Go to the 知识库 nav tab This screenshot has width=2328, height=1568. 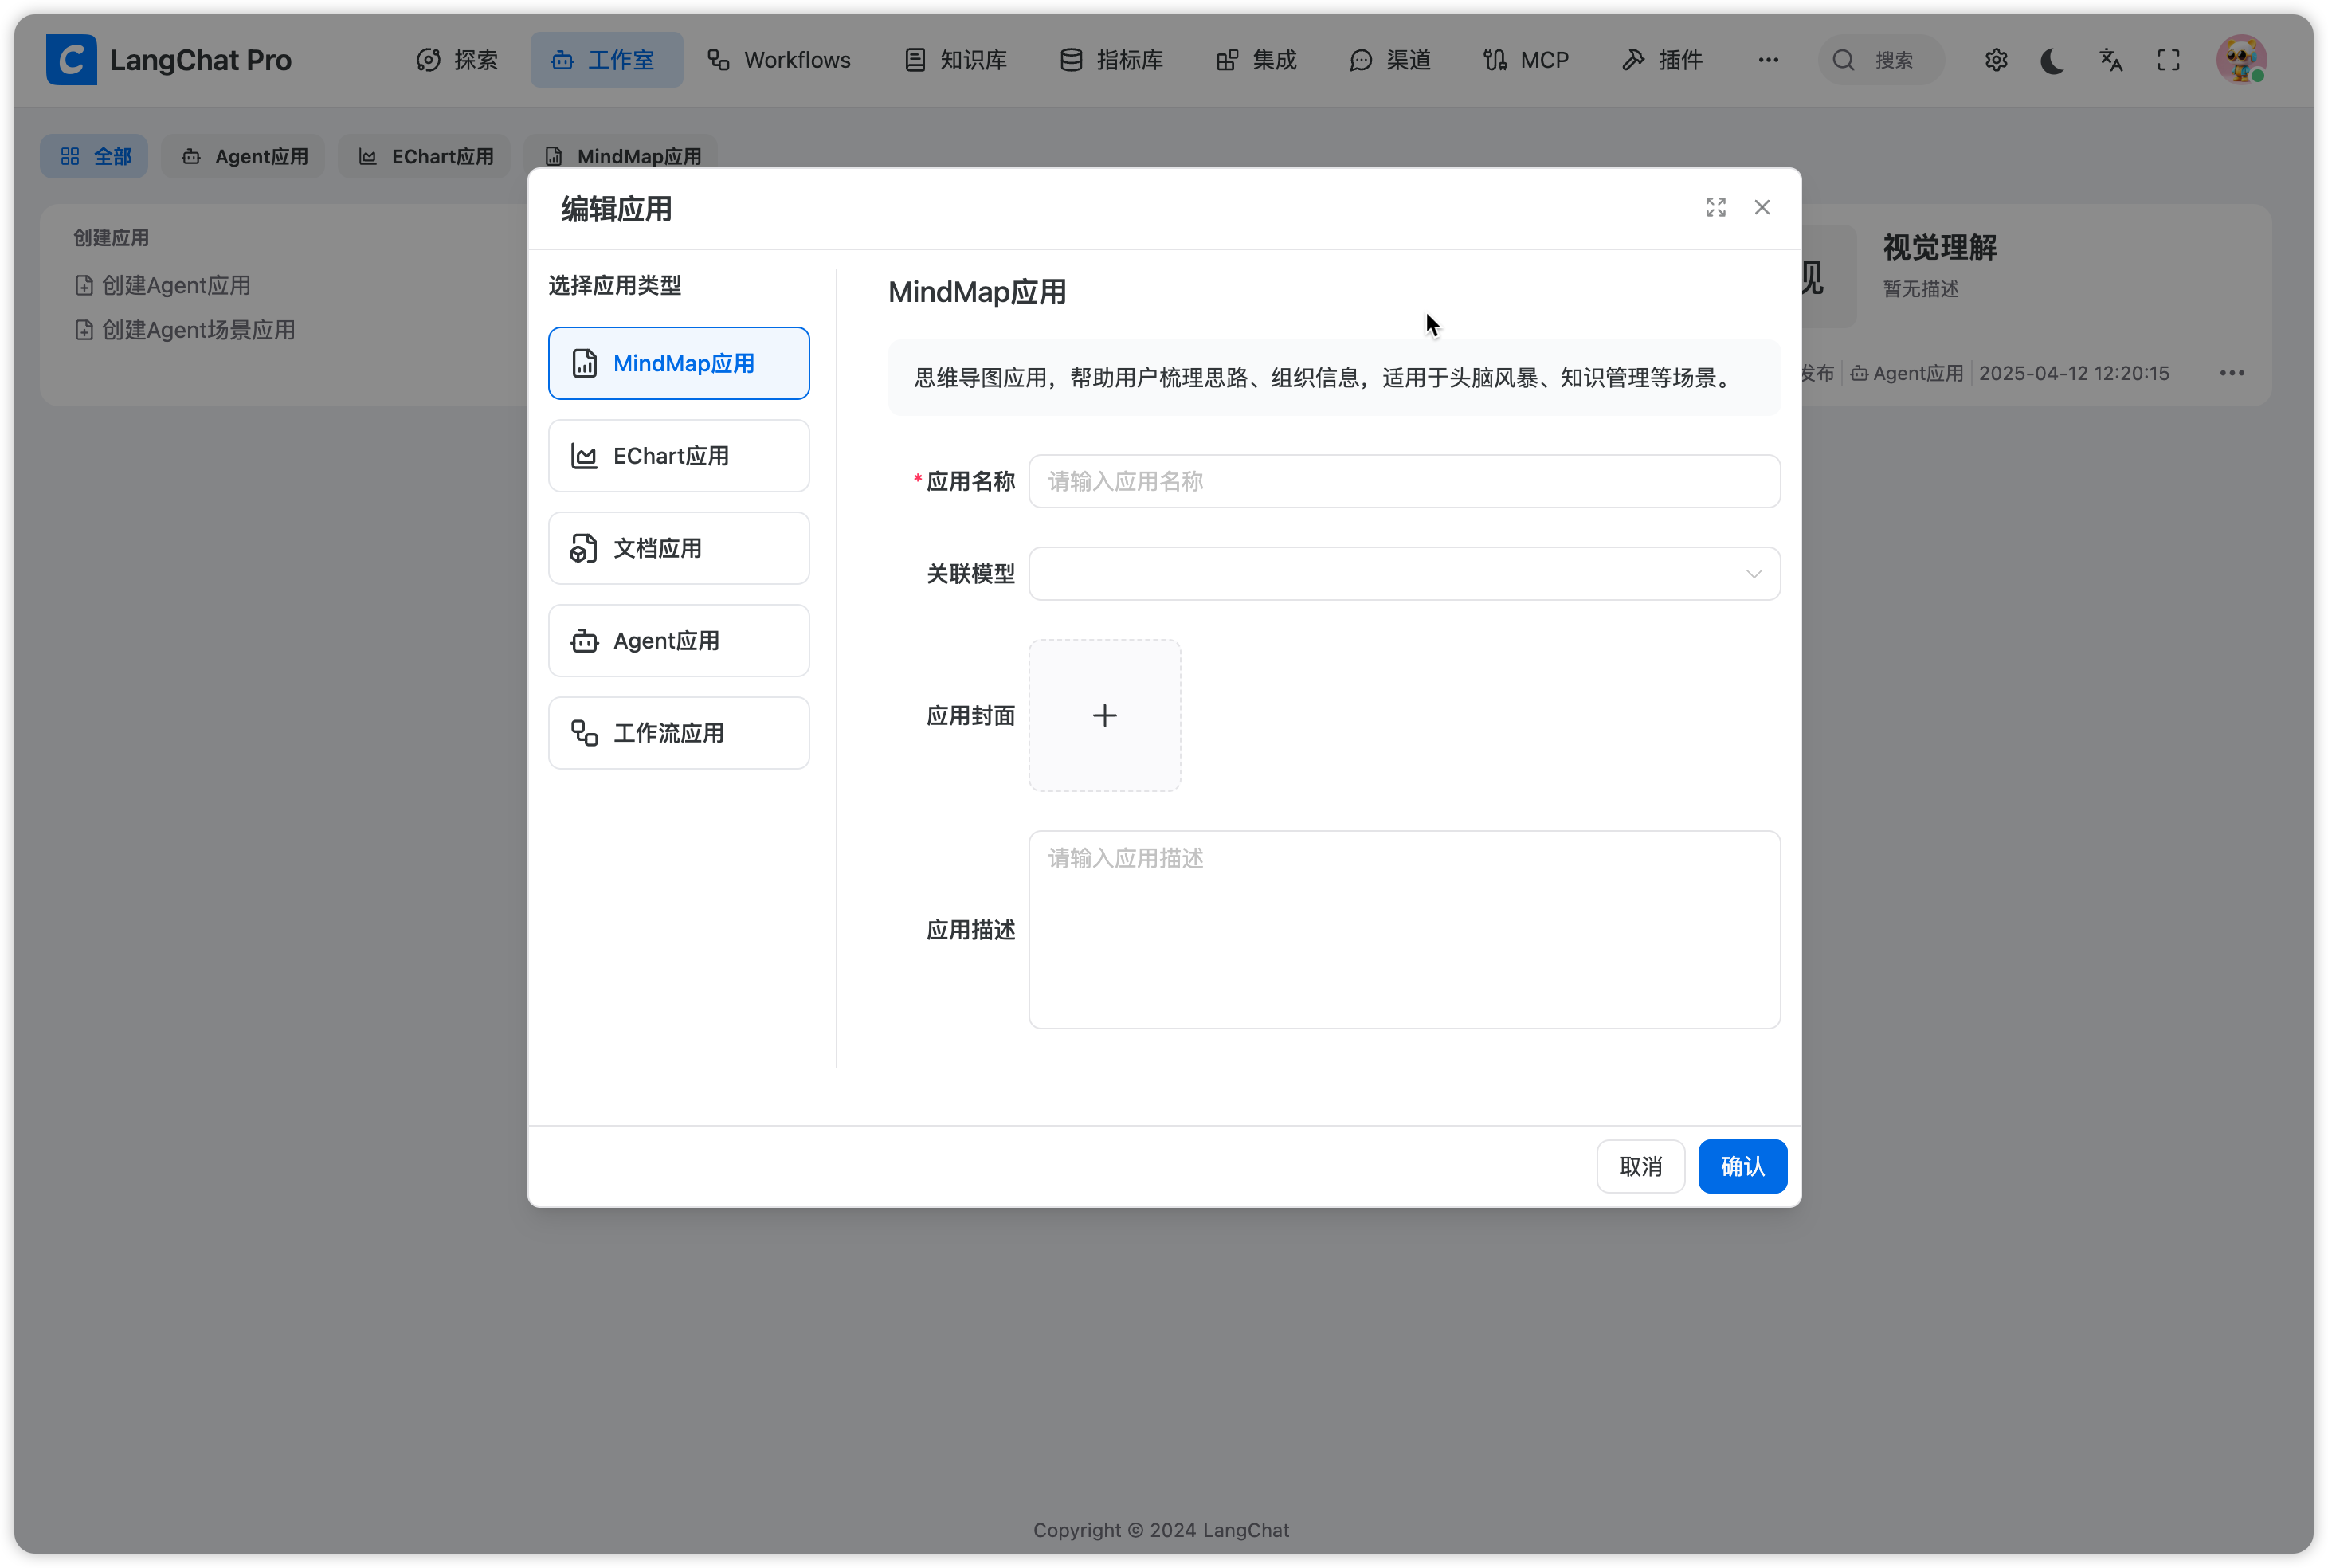point(955,60)
